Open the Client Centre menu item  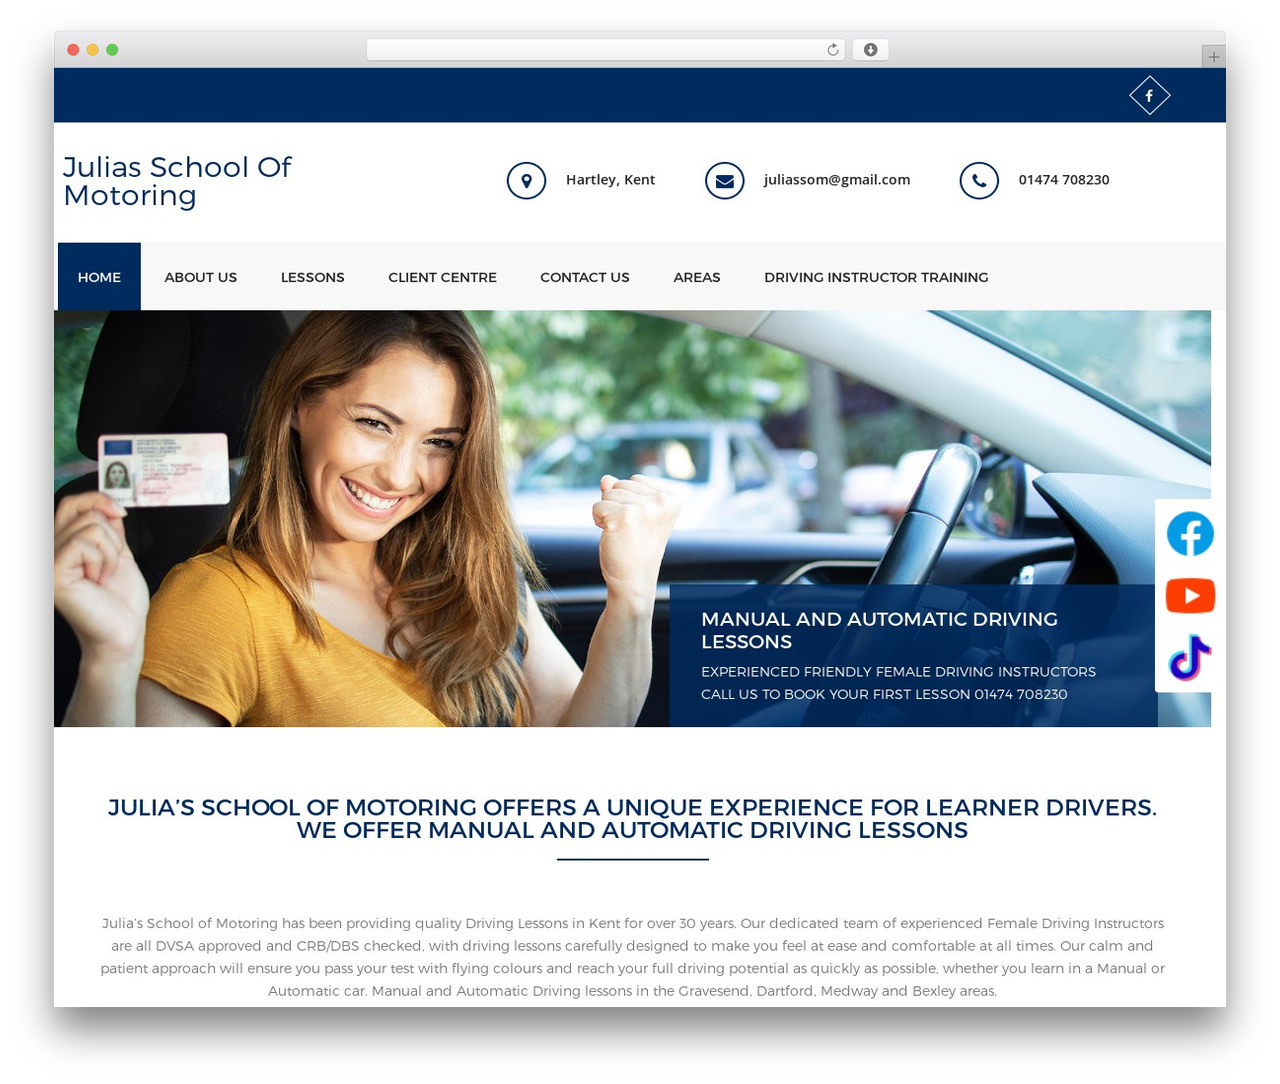(442, 277)
